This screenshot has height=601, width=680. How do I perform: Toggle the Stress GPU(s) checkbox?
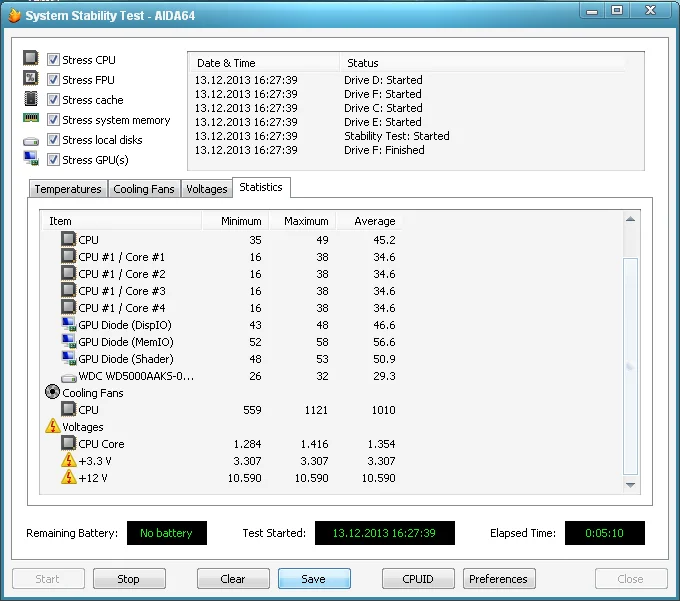pyautogui.click(x=53, y=160)
